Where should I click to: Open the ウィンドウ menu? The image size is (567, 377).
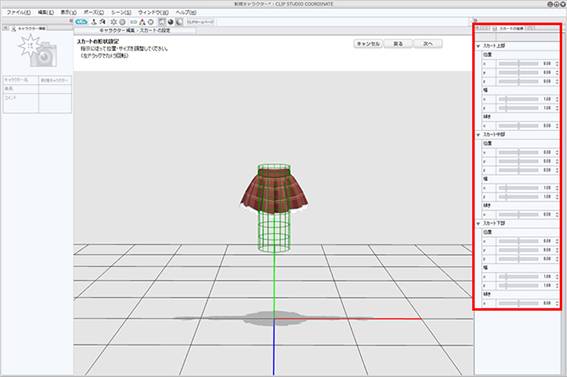coord(153,12)
